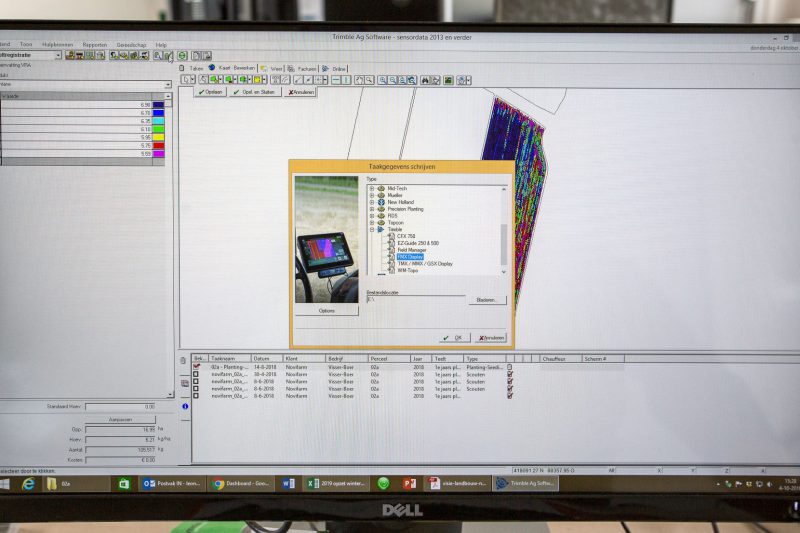The height and width of the screenshot is (533, 800).
Task: Uncheck the 02a - Planting row checkbox
Action: pyautogui.click(x=196, y=367)
